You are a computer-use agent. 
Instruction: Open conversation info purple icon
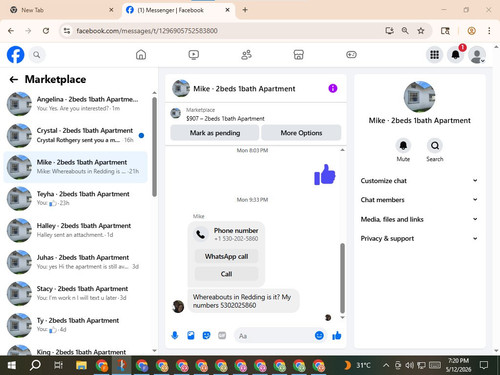pos(333,88)
